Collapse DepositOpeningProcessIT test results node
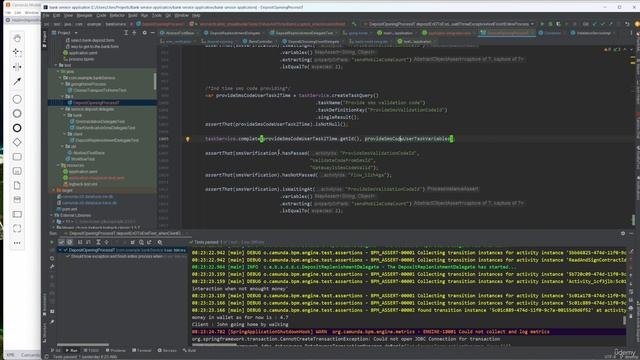Viewport: 640px width, 360px height. [60, 250]
